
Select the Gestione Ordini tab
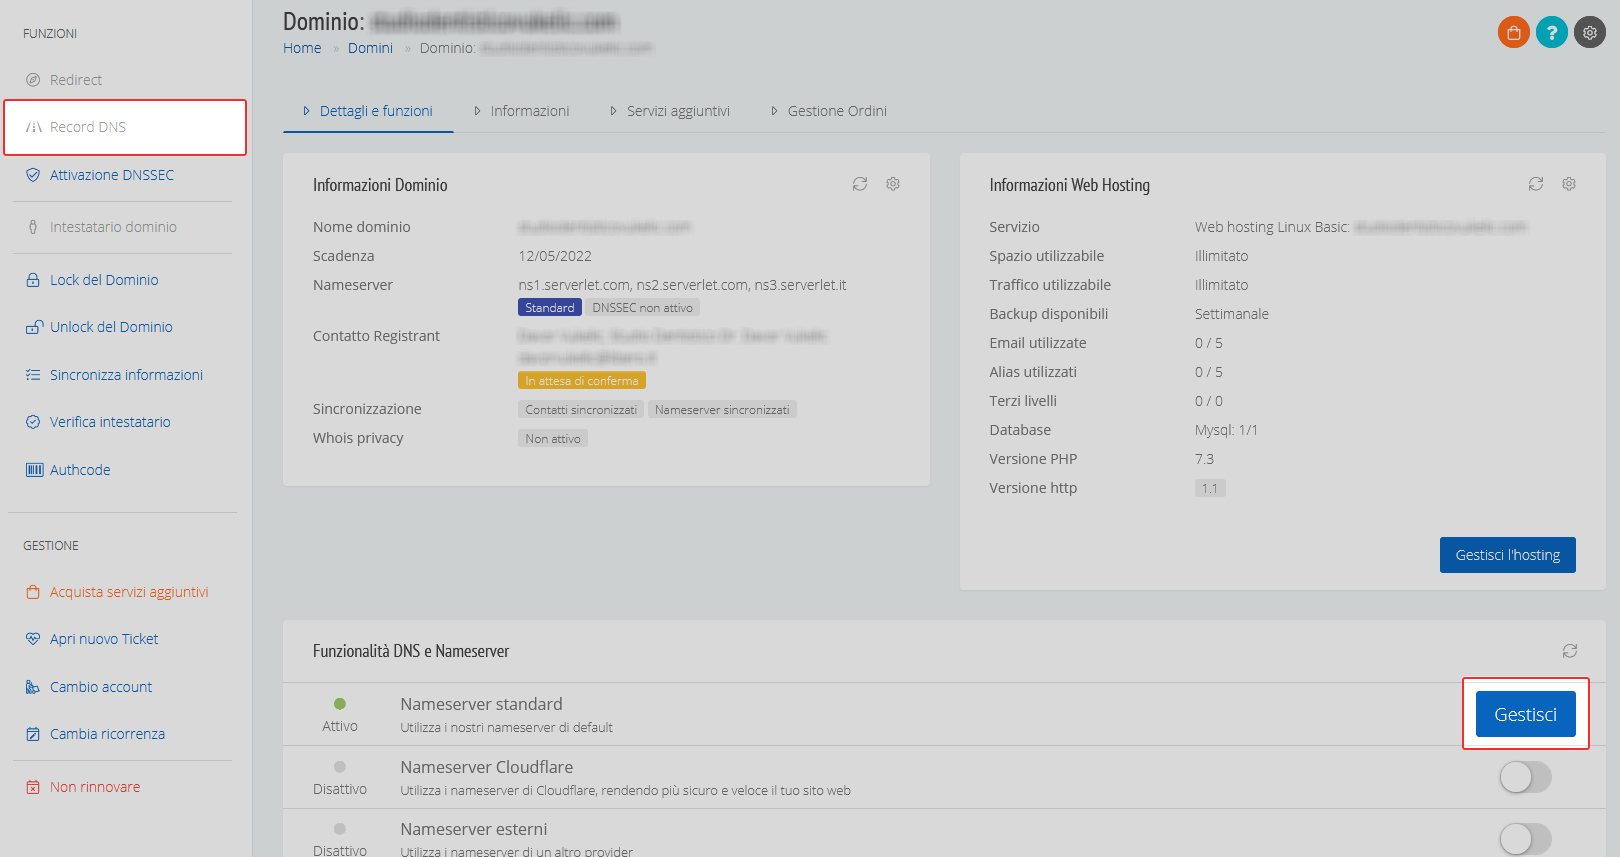point(828,111)
